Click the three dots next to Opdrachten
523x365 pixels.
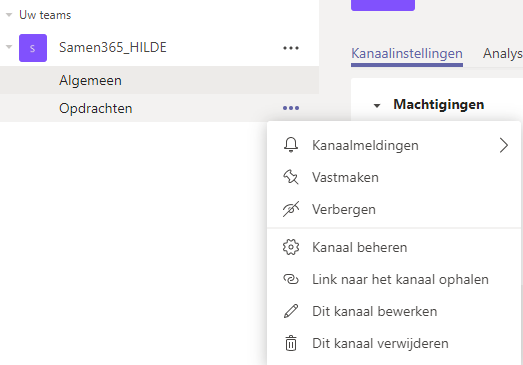click(x=291, y=108)
